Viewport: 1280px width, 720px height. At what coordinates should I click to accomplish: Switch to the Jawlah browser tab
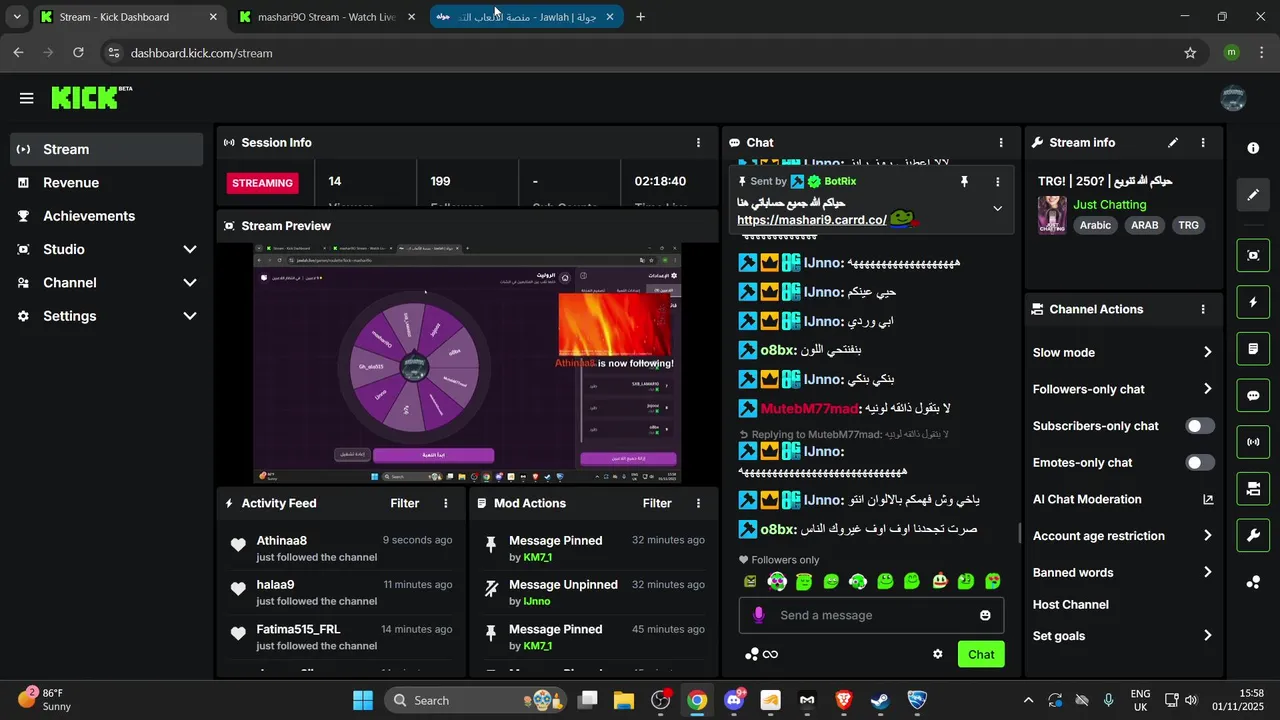tap(526, 17)
